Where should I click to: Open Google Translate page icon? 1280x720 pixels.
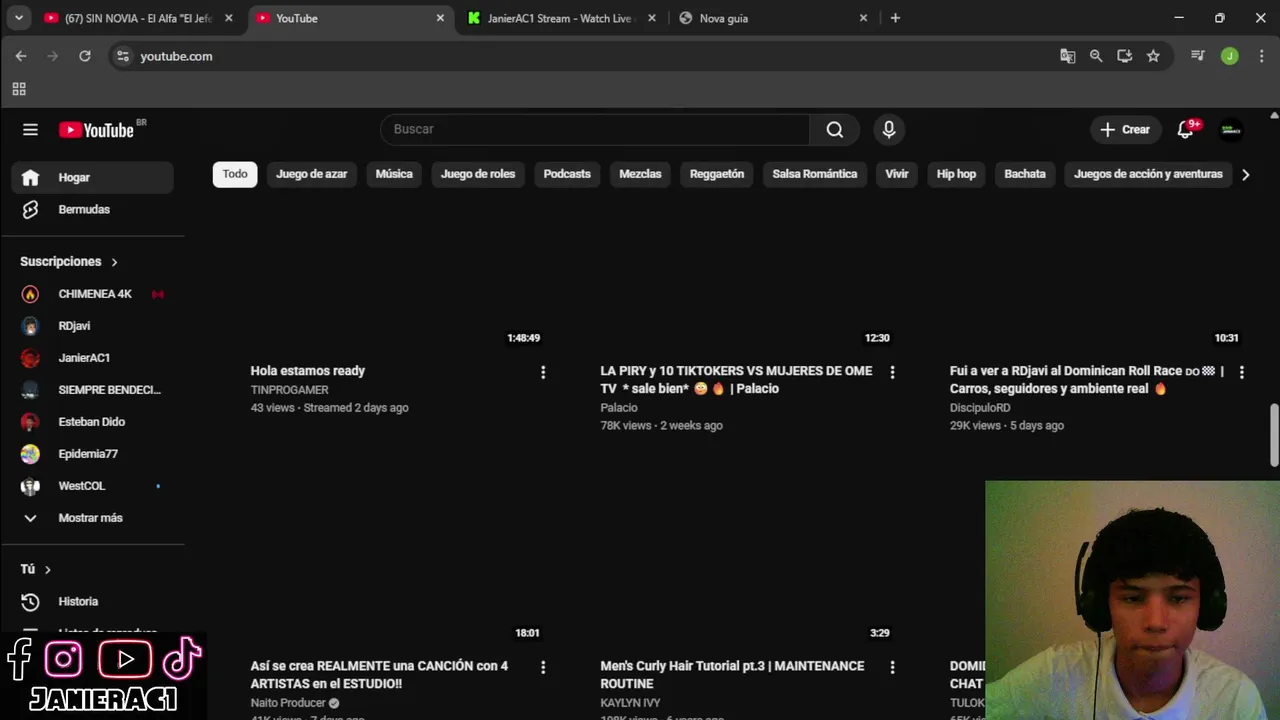pos(1068,56)
